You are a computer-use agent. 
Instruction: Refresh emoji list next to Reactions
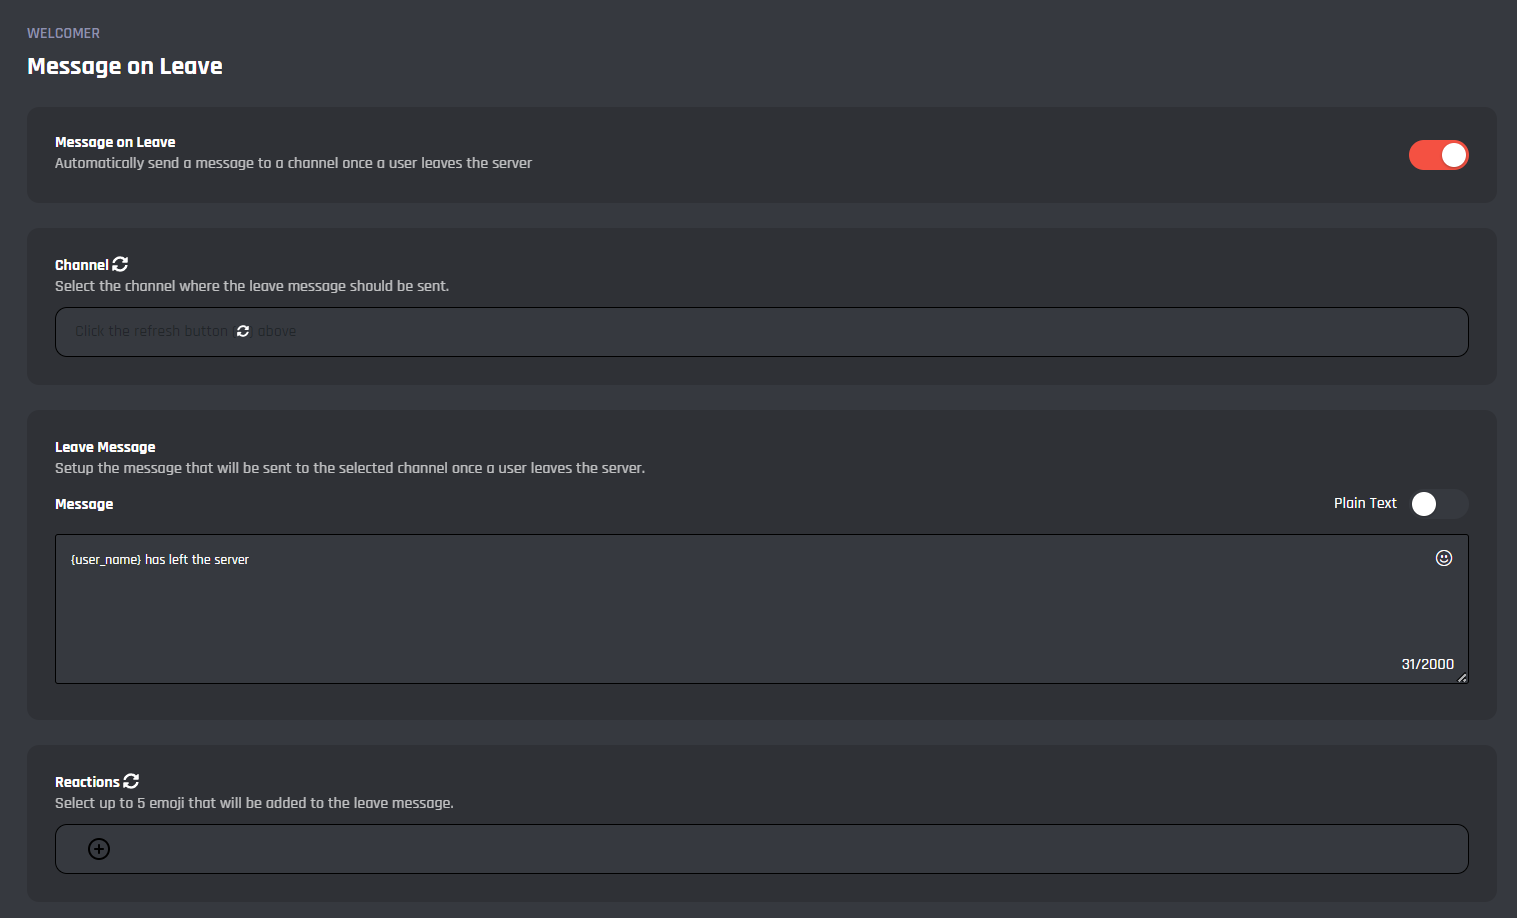[131, 781]
